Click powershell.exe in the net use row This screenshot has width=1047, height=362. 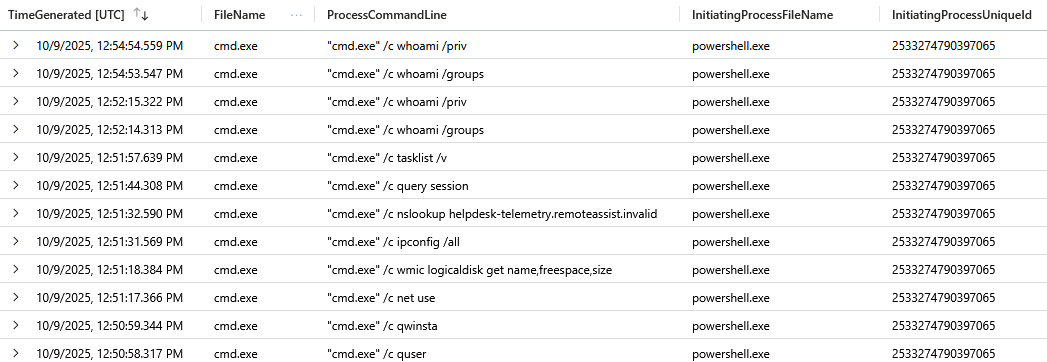click(x=730, y=298)
